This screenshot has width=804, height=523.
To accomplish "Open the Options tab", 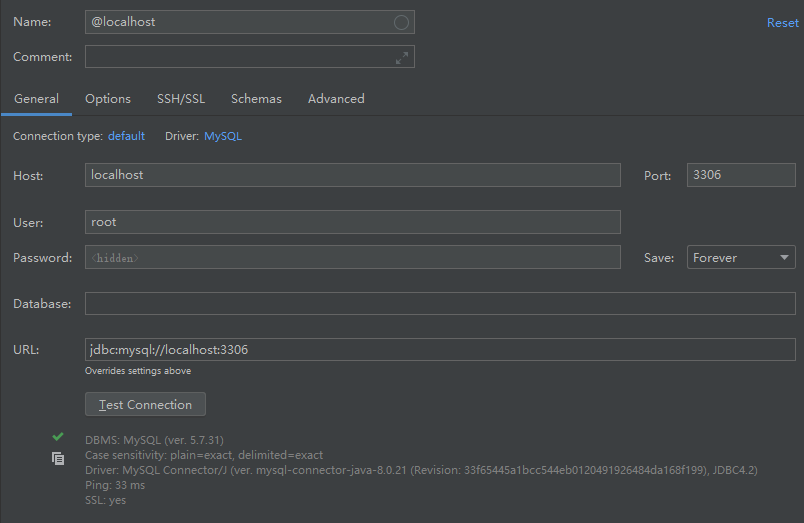I will (x=108, y=99).
